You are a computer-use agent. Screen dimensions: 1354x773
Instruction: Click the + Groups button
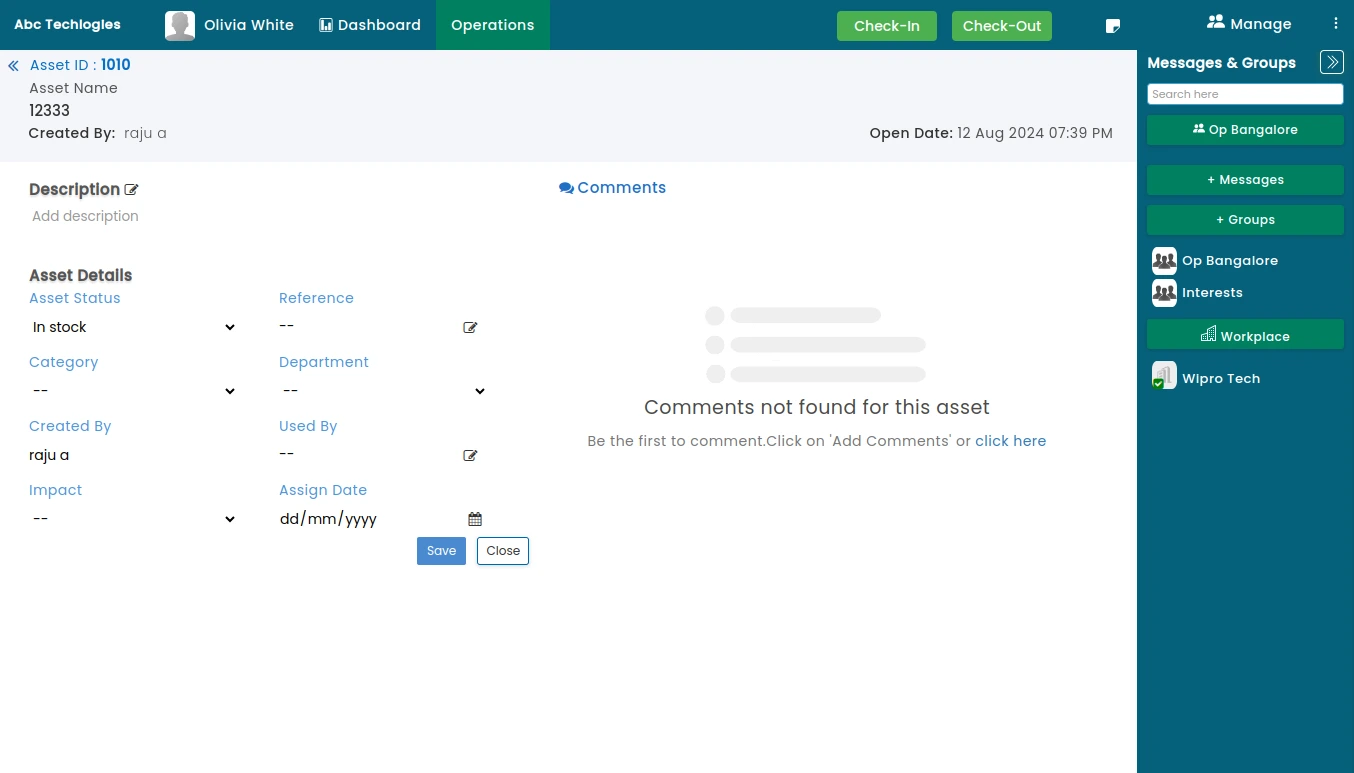pos(1245,220)
